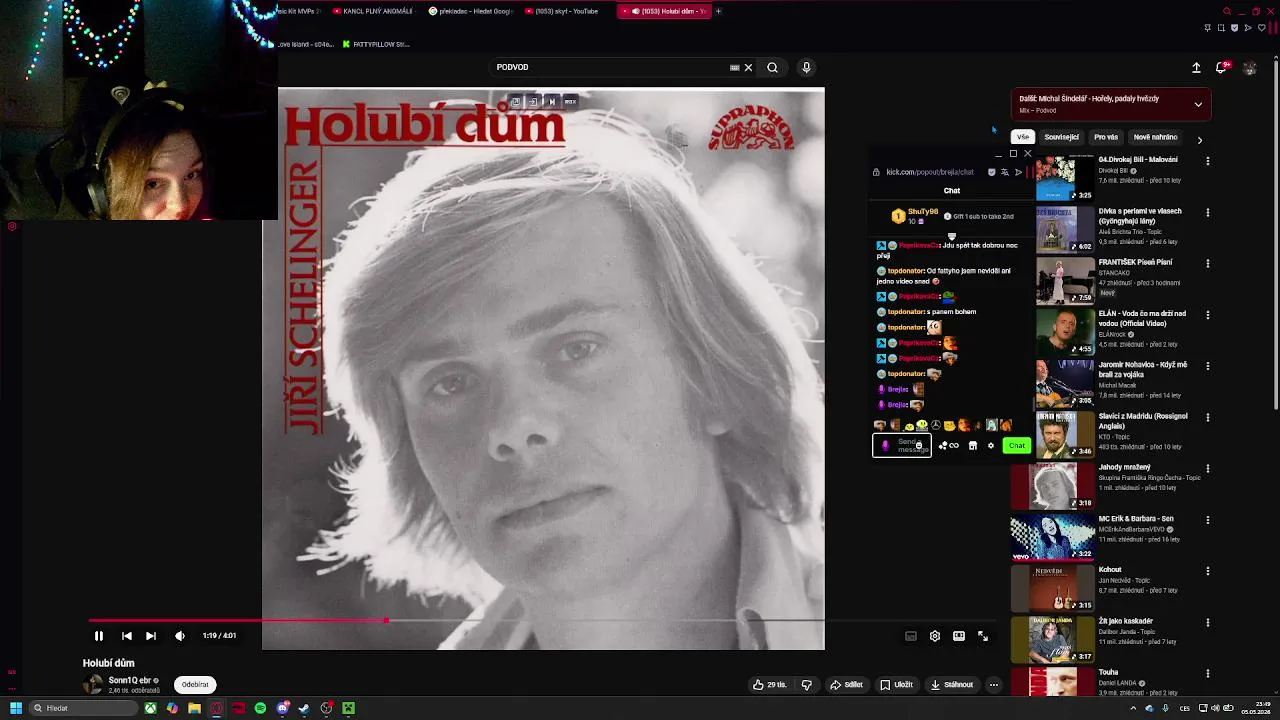Open video player settings gear
1280x720 pixels.
[x=935, y=636]
